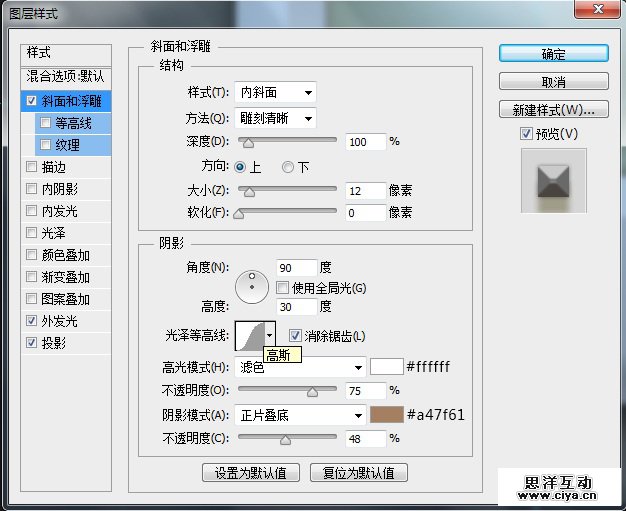
Task: Enable the 内阴影 checkbox
Action: [31, 188]
